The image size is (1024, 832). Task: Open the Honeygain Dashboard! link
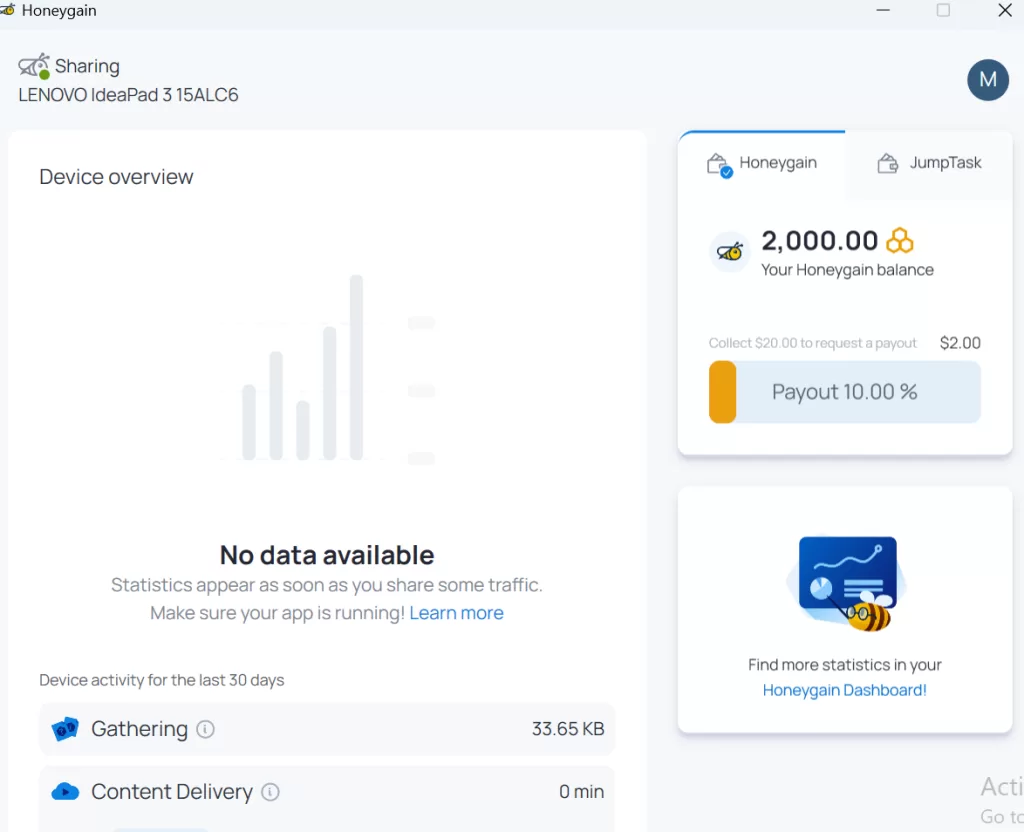pos(844,690)
